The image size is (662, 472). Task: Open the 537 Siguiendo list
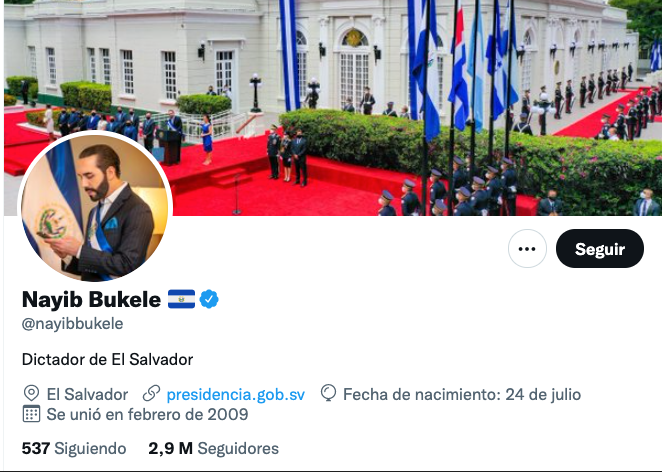click(74, 448)
